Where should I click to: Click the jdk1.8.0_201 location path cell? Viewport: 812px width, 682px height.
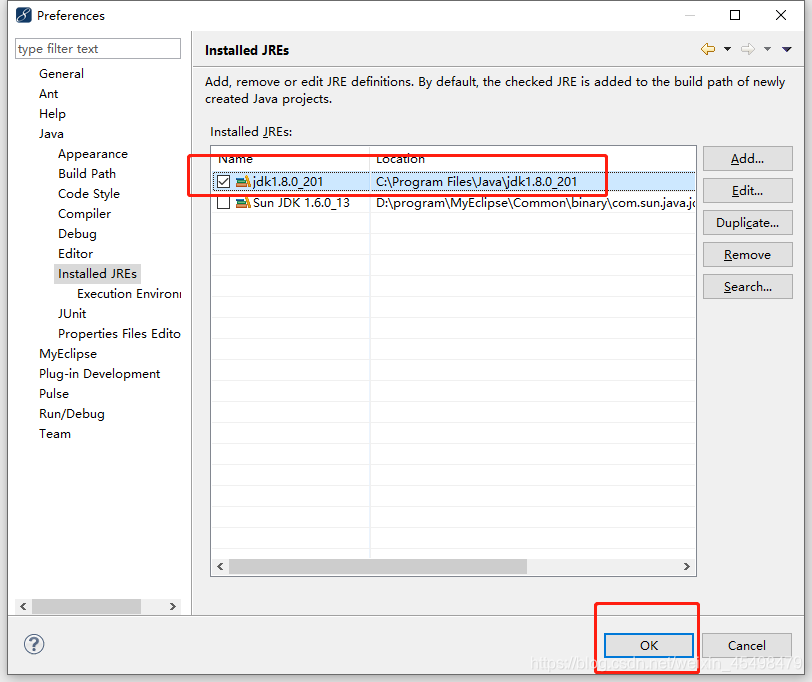click(476, 182)
